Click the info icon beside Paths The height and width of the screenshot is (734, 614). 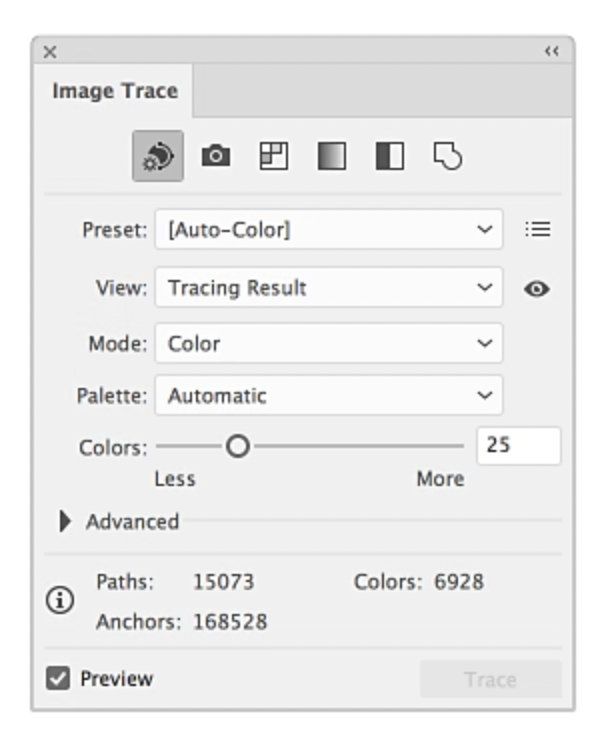click(60, 600)
